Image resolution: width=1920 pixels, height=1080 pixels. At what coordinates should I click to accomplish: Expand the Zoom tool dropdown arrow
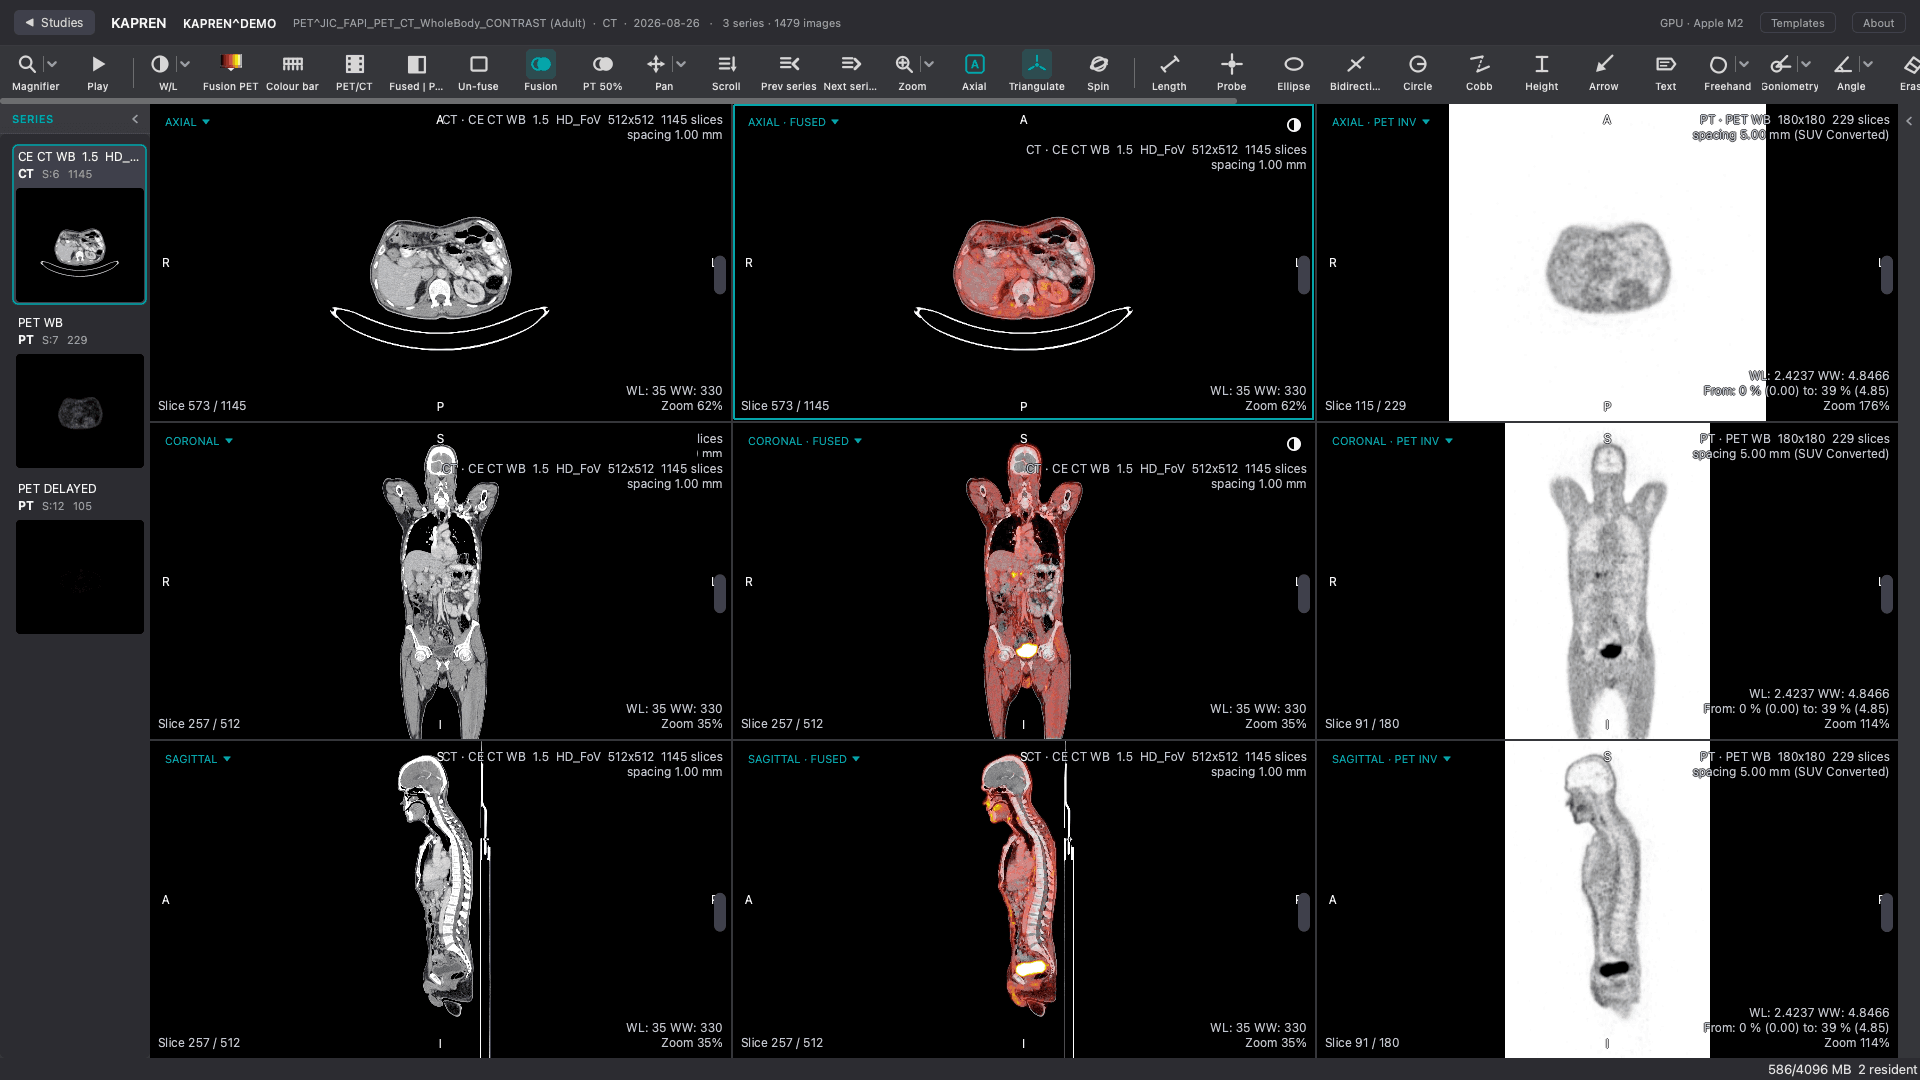pyautogui.click(x=929, y=64)
